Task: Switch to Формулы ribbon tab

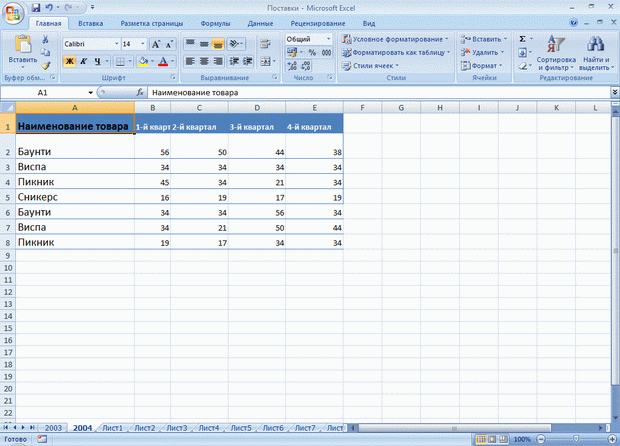Action: [215, 23]
